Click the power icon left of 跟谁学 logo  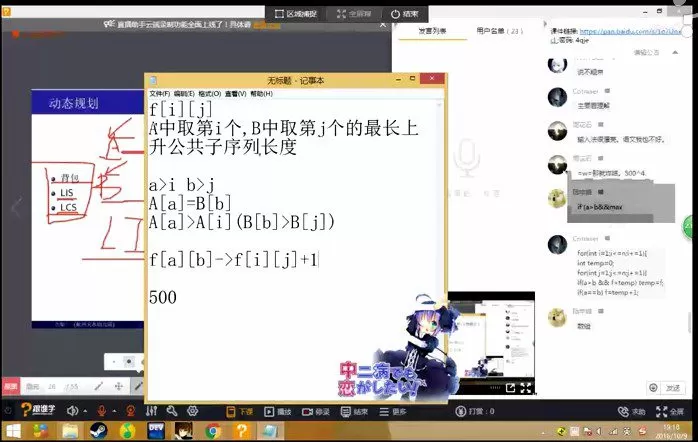[x=8, y=410]
